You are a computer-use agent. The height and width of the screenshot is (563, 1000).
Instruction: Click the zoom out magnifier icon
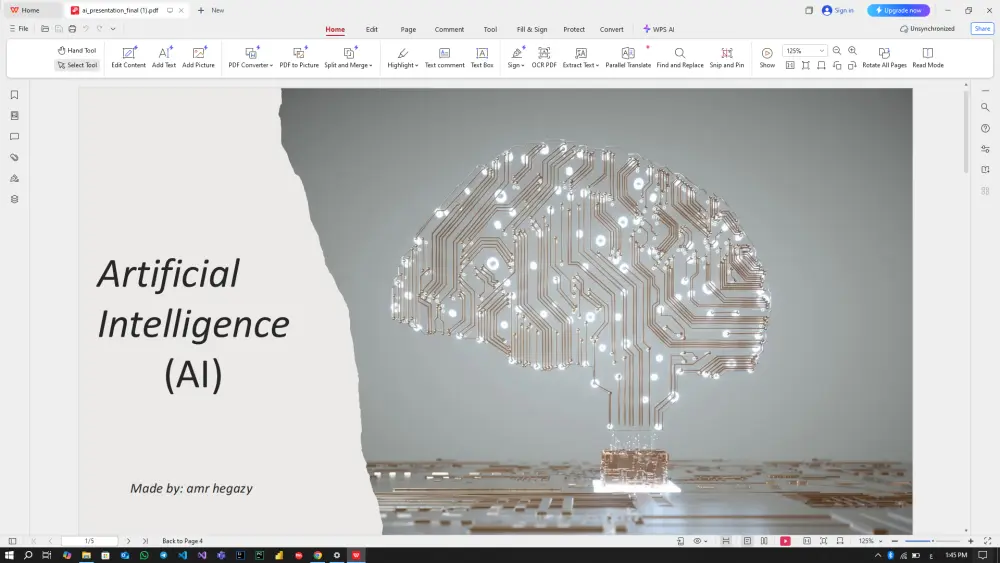click(x=837, y=50)
